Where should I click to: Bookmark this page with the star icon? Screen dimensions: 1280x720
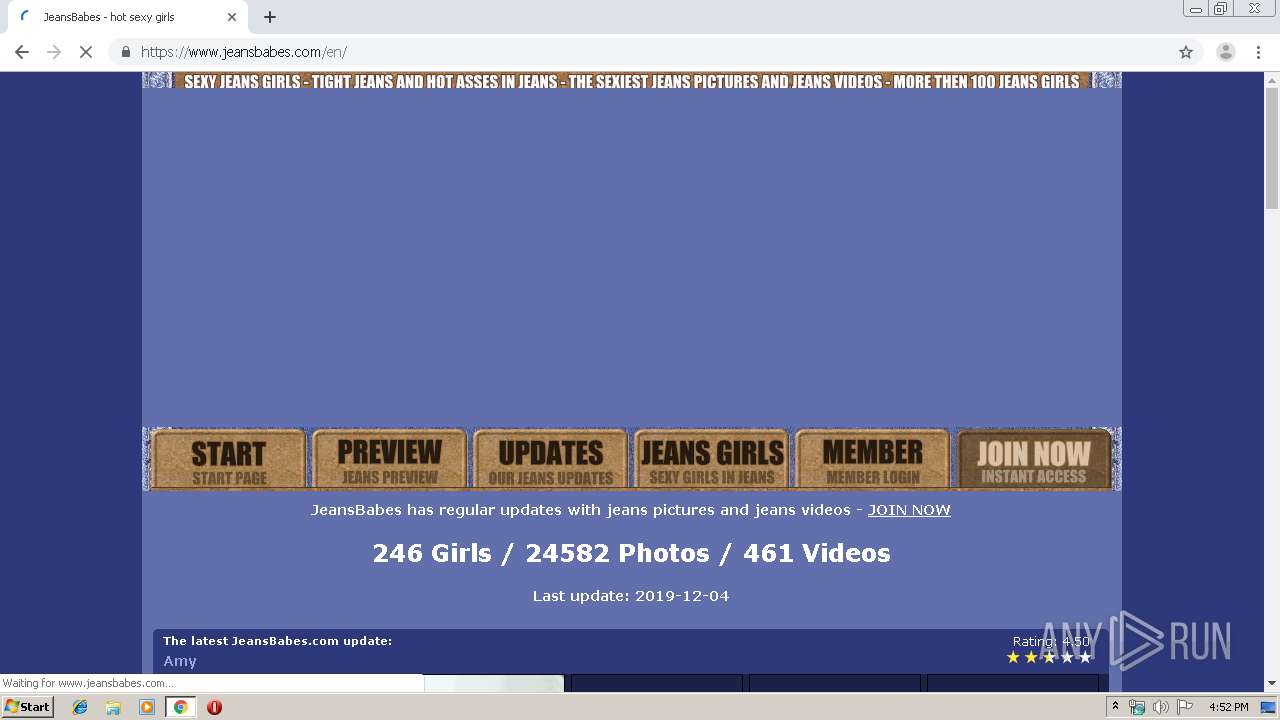(1186, 52)
